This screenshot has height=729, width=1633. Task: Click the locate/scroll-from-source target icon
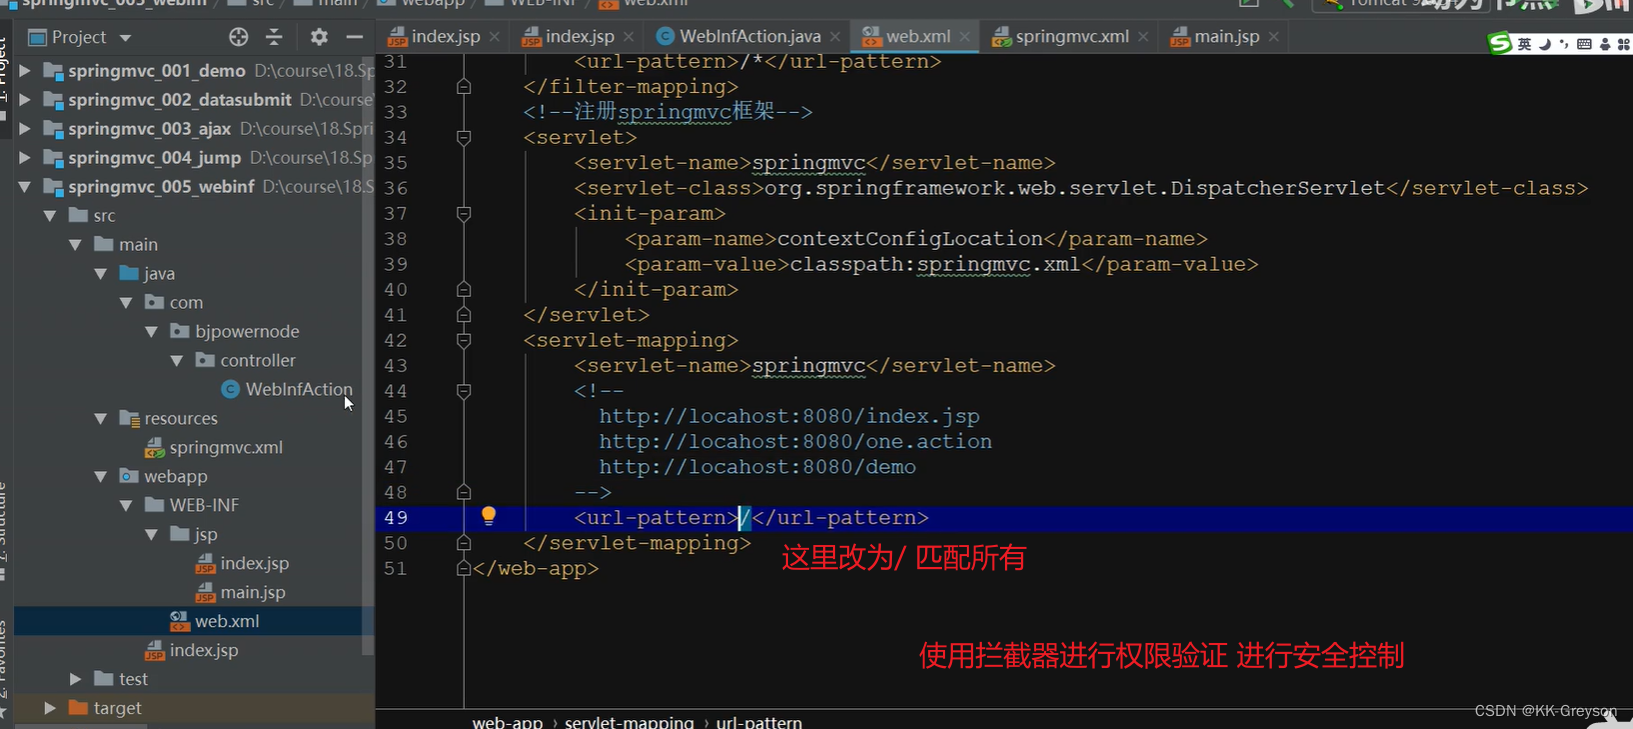click(x=238, y=37)
